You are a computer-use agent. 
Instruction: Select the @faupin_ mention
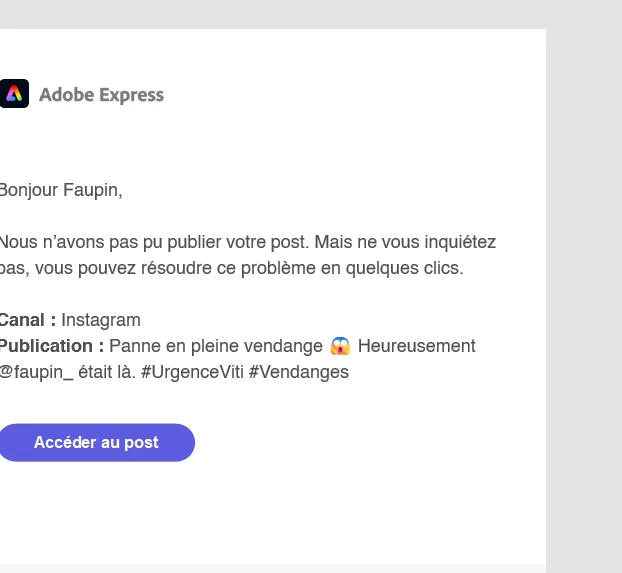(x=36, y=373)
